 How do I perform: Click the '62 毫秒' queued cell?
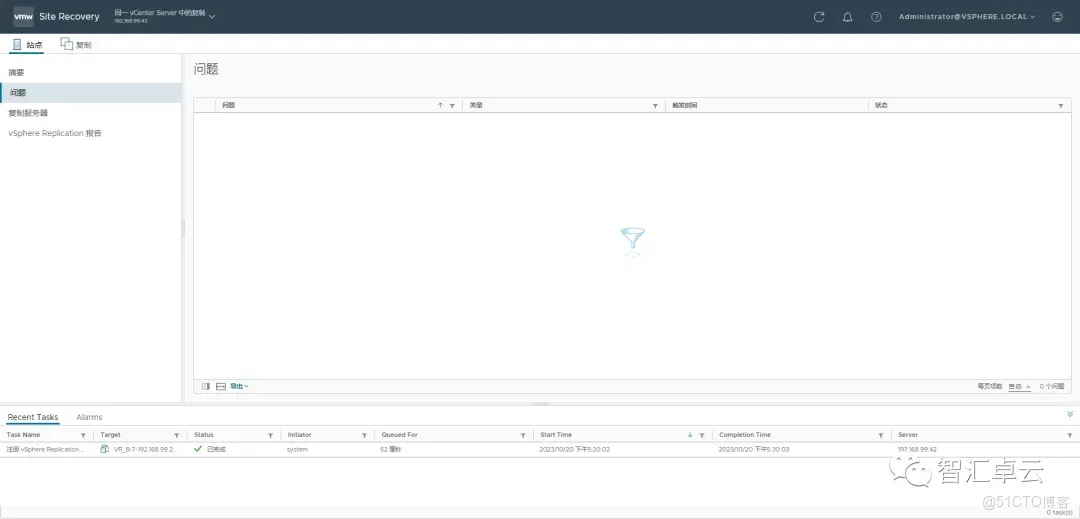click(392, 449)
